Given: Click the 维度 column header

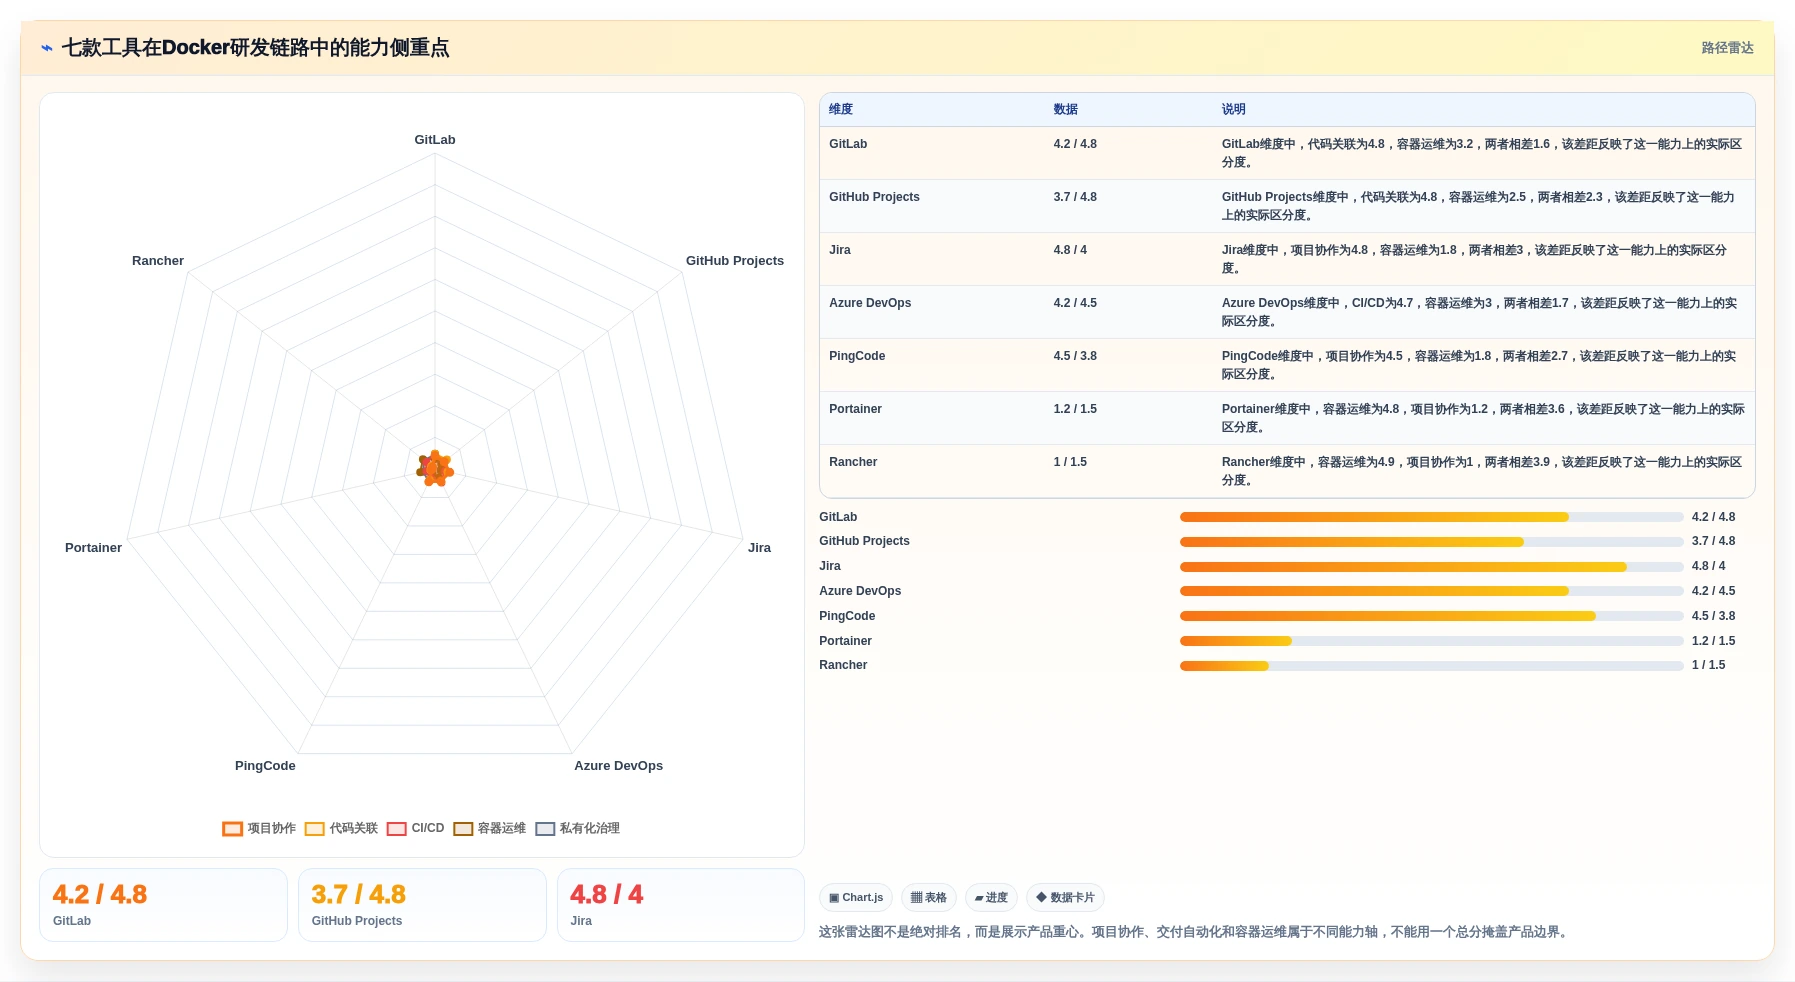Looking at the screenshot, I should click(841, 109).
